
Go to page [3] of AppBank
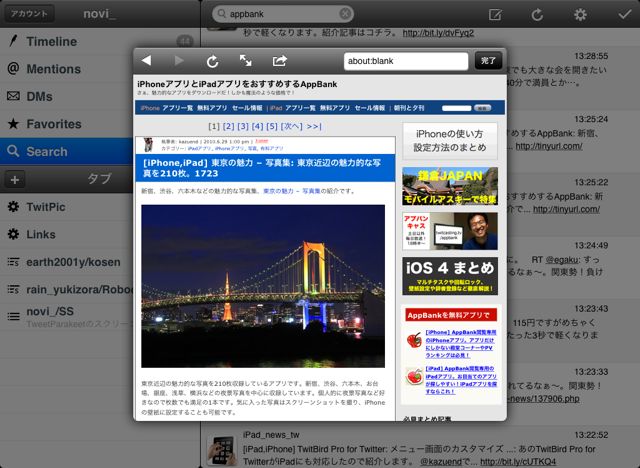point(243,126)
